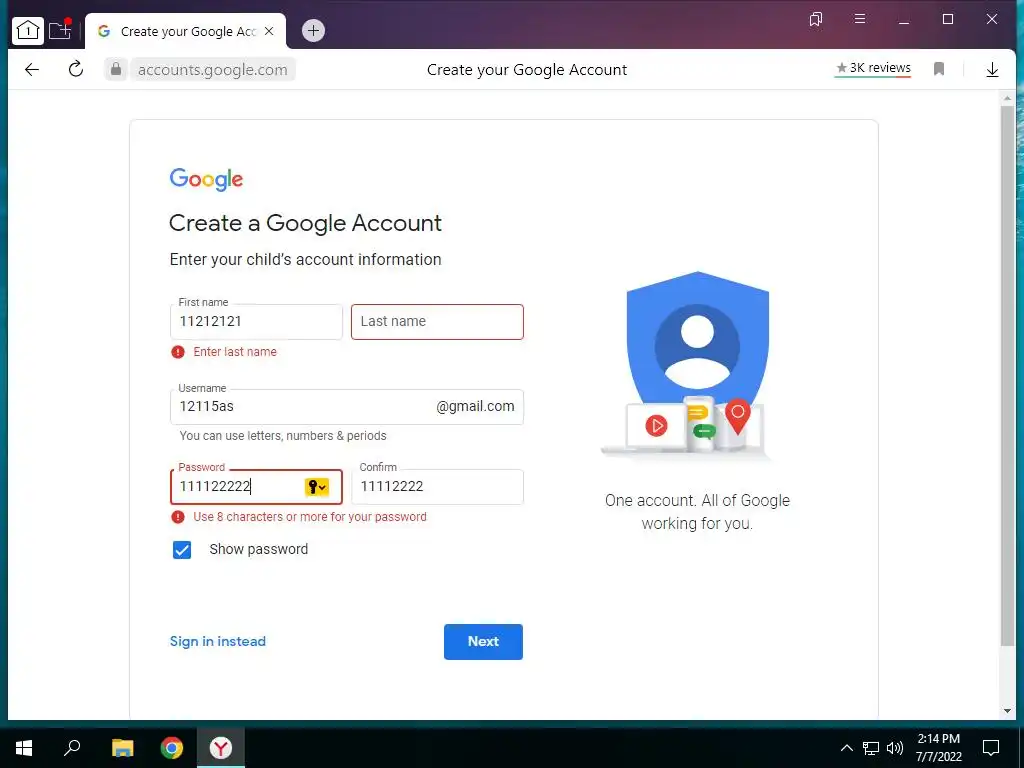Image resolution: width=1024 pixels, height=768 pixels.
Task: Close the Create your Google Account tab
Action: pyautogui.click(x=269, y=31)
